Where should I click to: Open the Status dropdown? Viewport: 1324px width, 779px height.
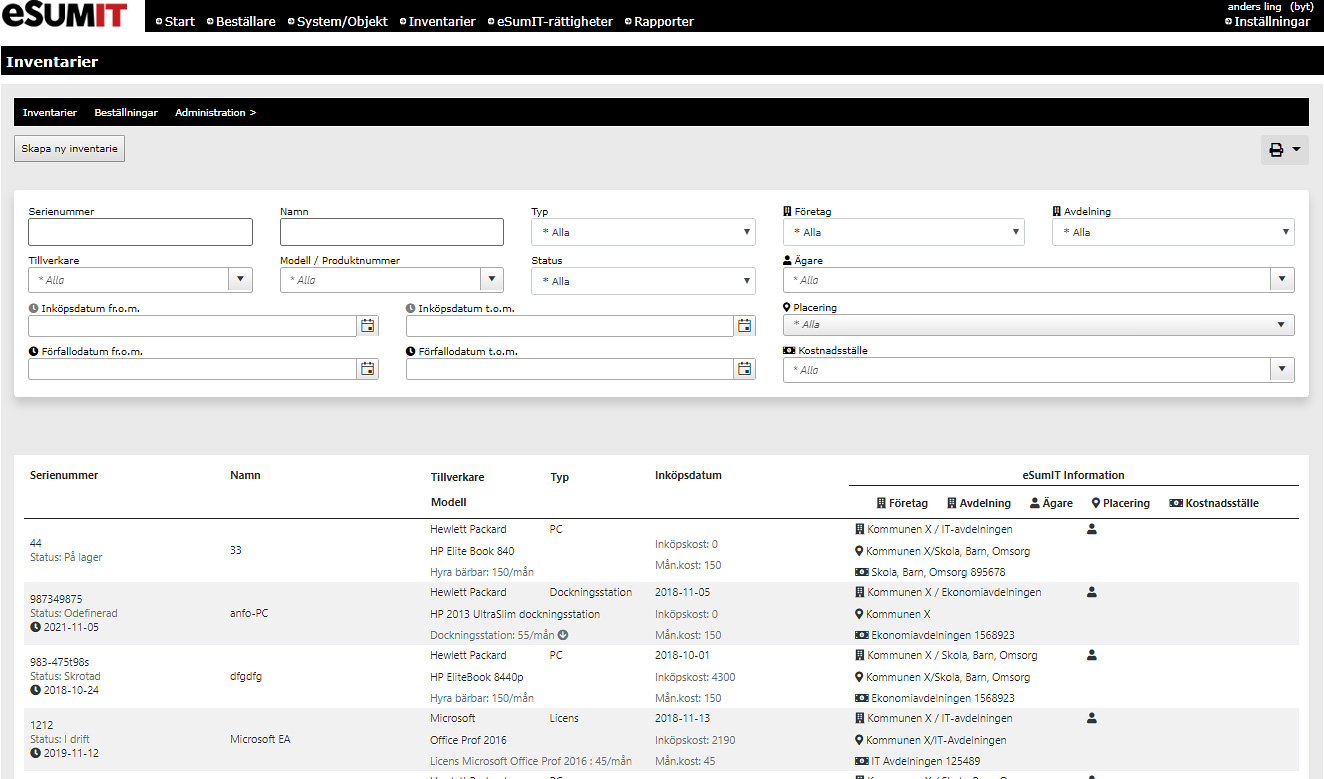click(643, 281)
